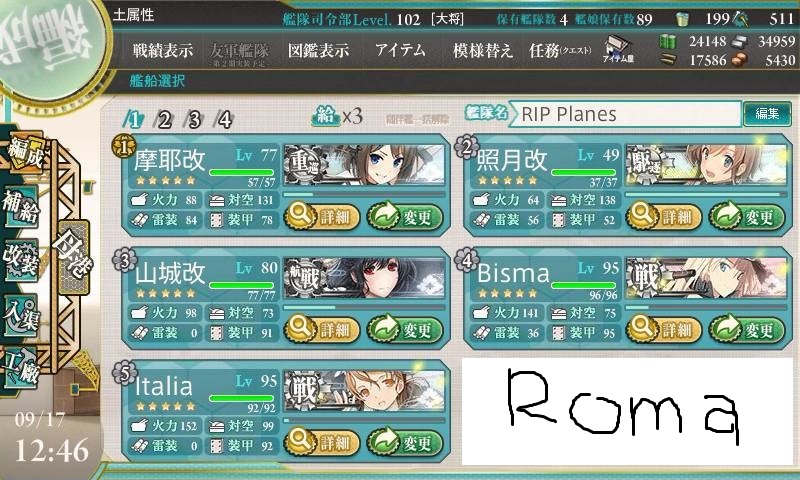The width and height of the screenshot is (800, 480).
Task: Click 編集 to edit fleet name
Action: tap(767, 113)
